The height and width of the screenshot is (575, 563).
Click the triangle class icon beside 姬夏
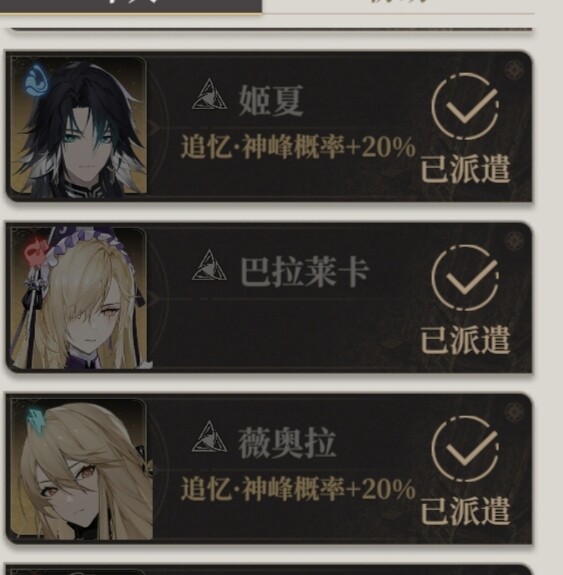209,95
